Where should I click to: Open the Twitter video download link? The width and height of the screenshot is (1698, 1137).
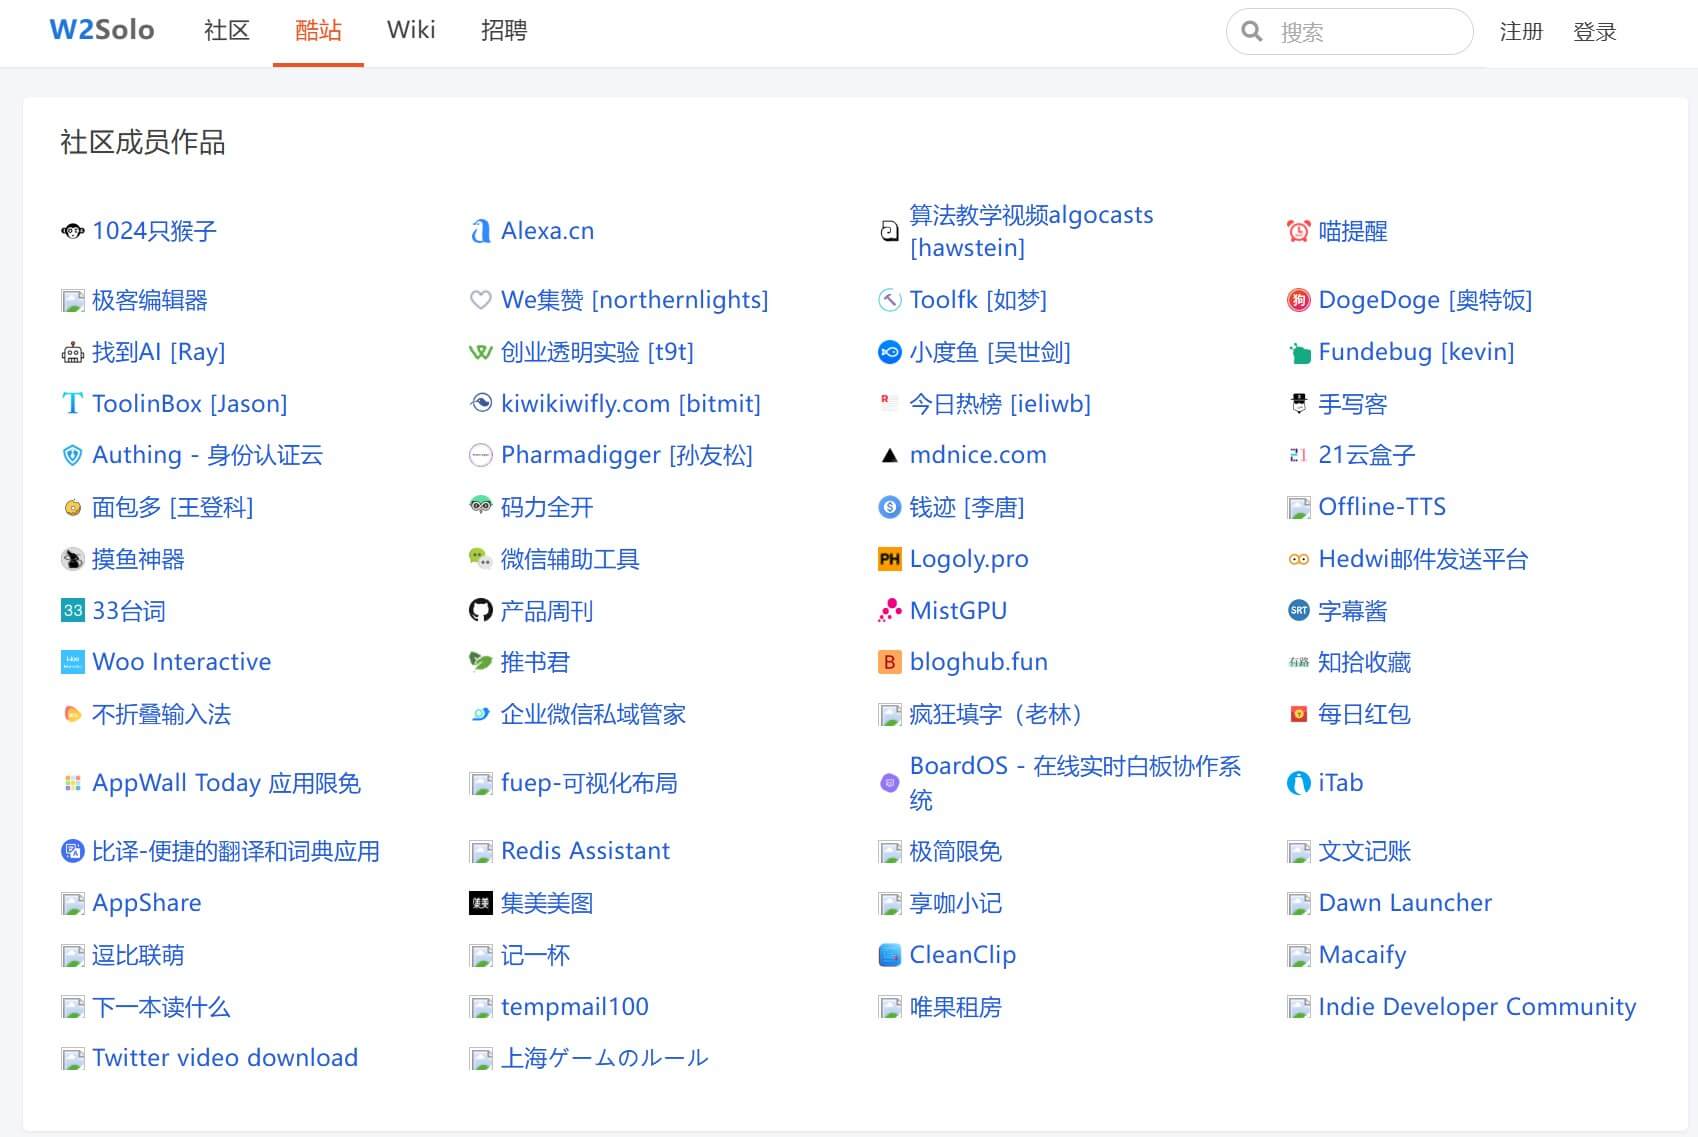tap(224, 1058)
